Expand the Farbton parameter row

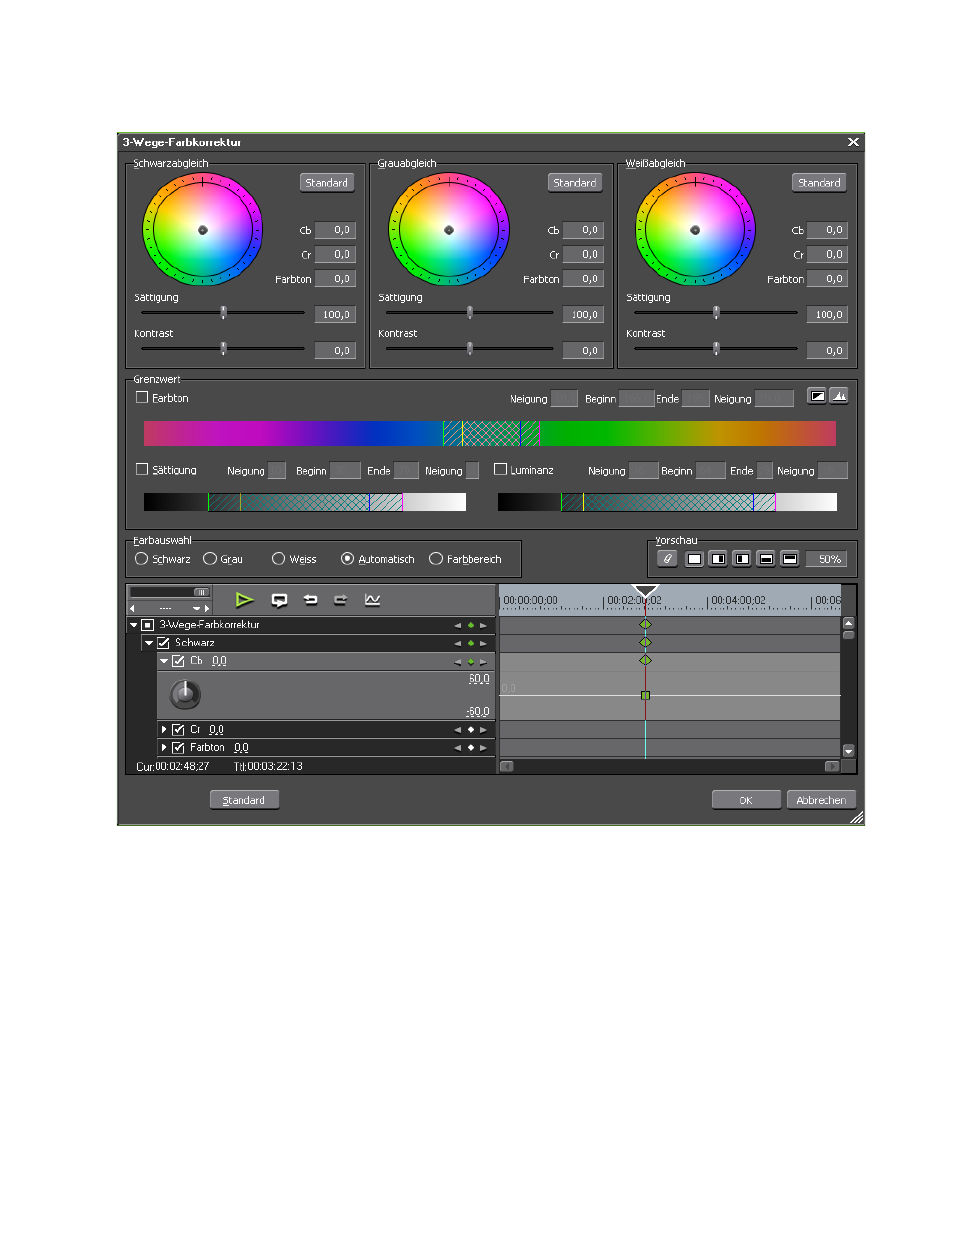164,748
